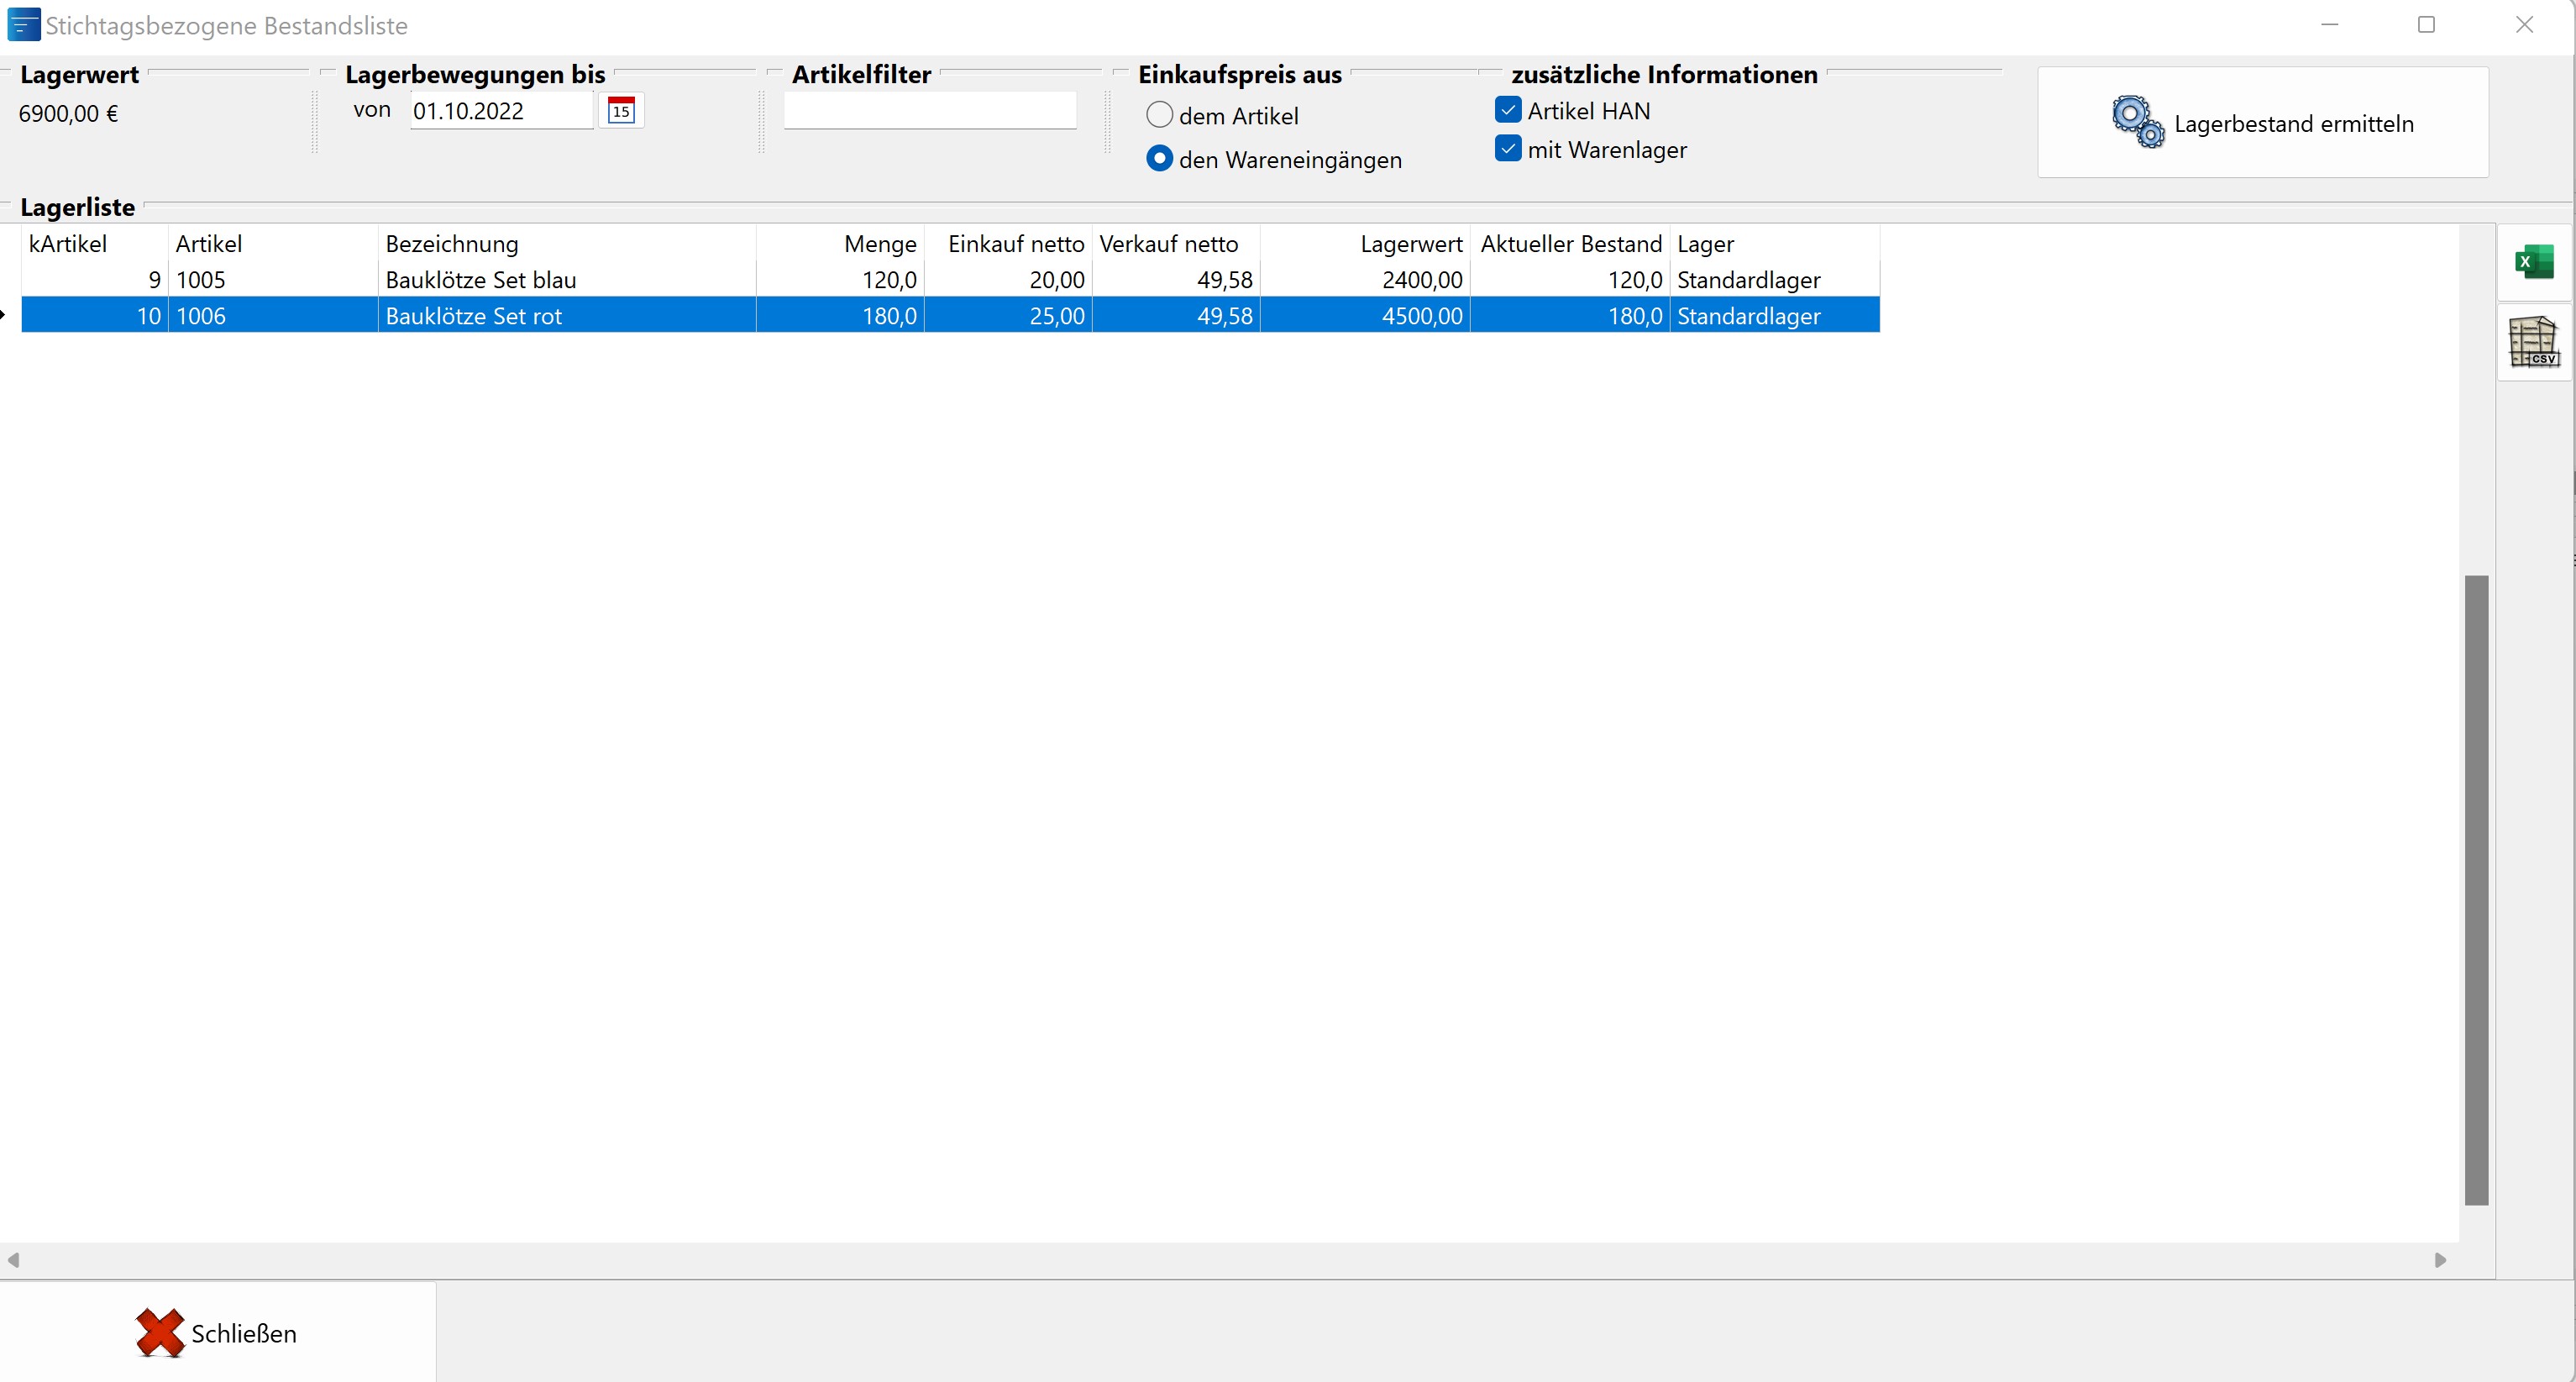Sort by the Bezeichnung column header
Viewport: 2576px width, 1382px height.
[x=567, y=244]
